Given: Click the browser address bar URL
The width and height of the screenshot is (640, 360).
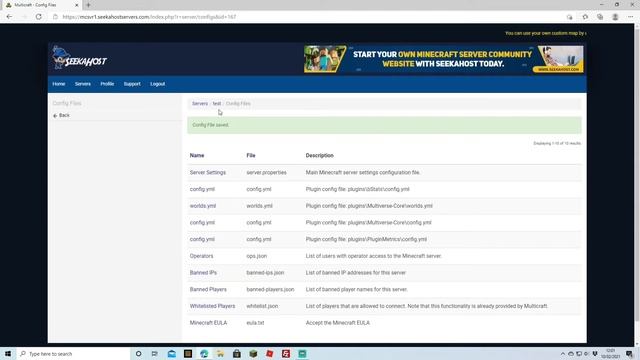Looking at the screenshot, I should (149, 17).
